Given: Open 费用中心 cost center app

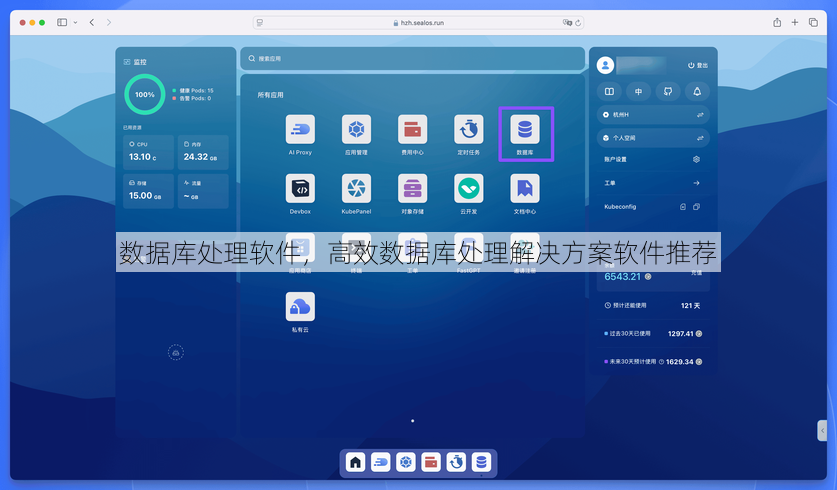Looking at the screenshot, I should (x=413, y=129).
